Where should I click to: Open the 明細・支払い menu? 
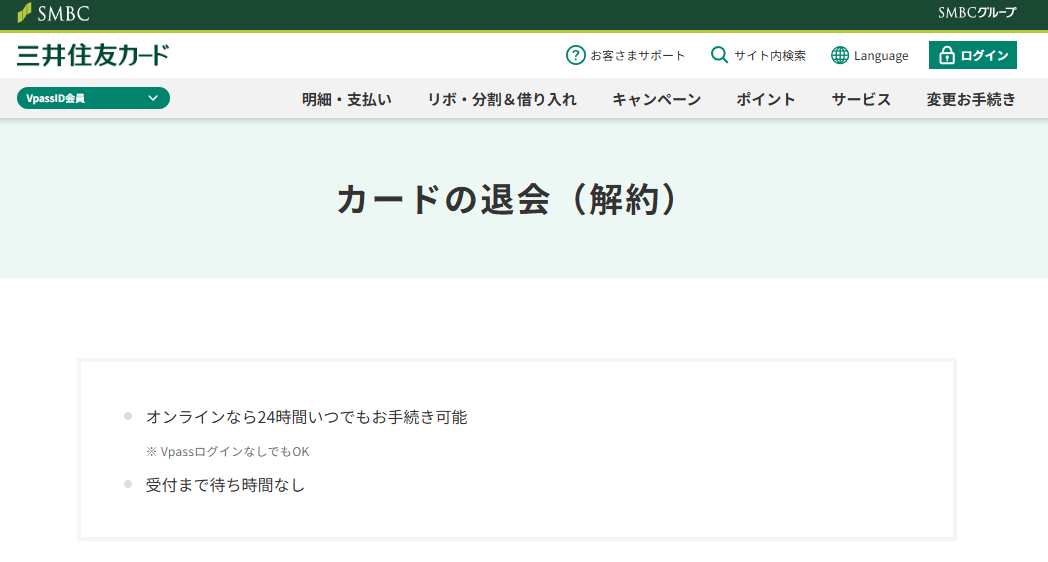coord(347,99)
